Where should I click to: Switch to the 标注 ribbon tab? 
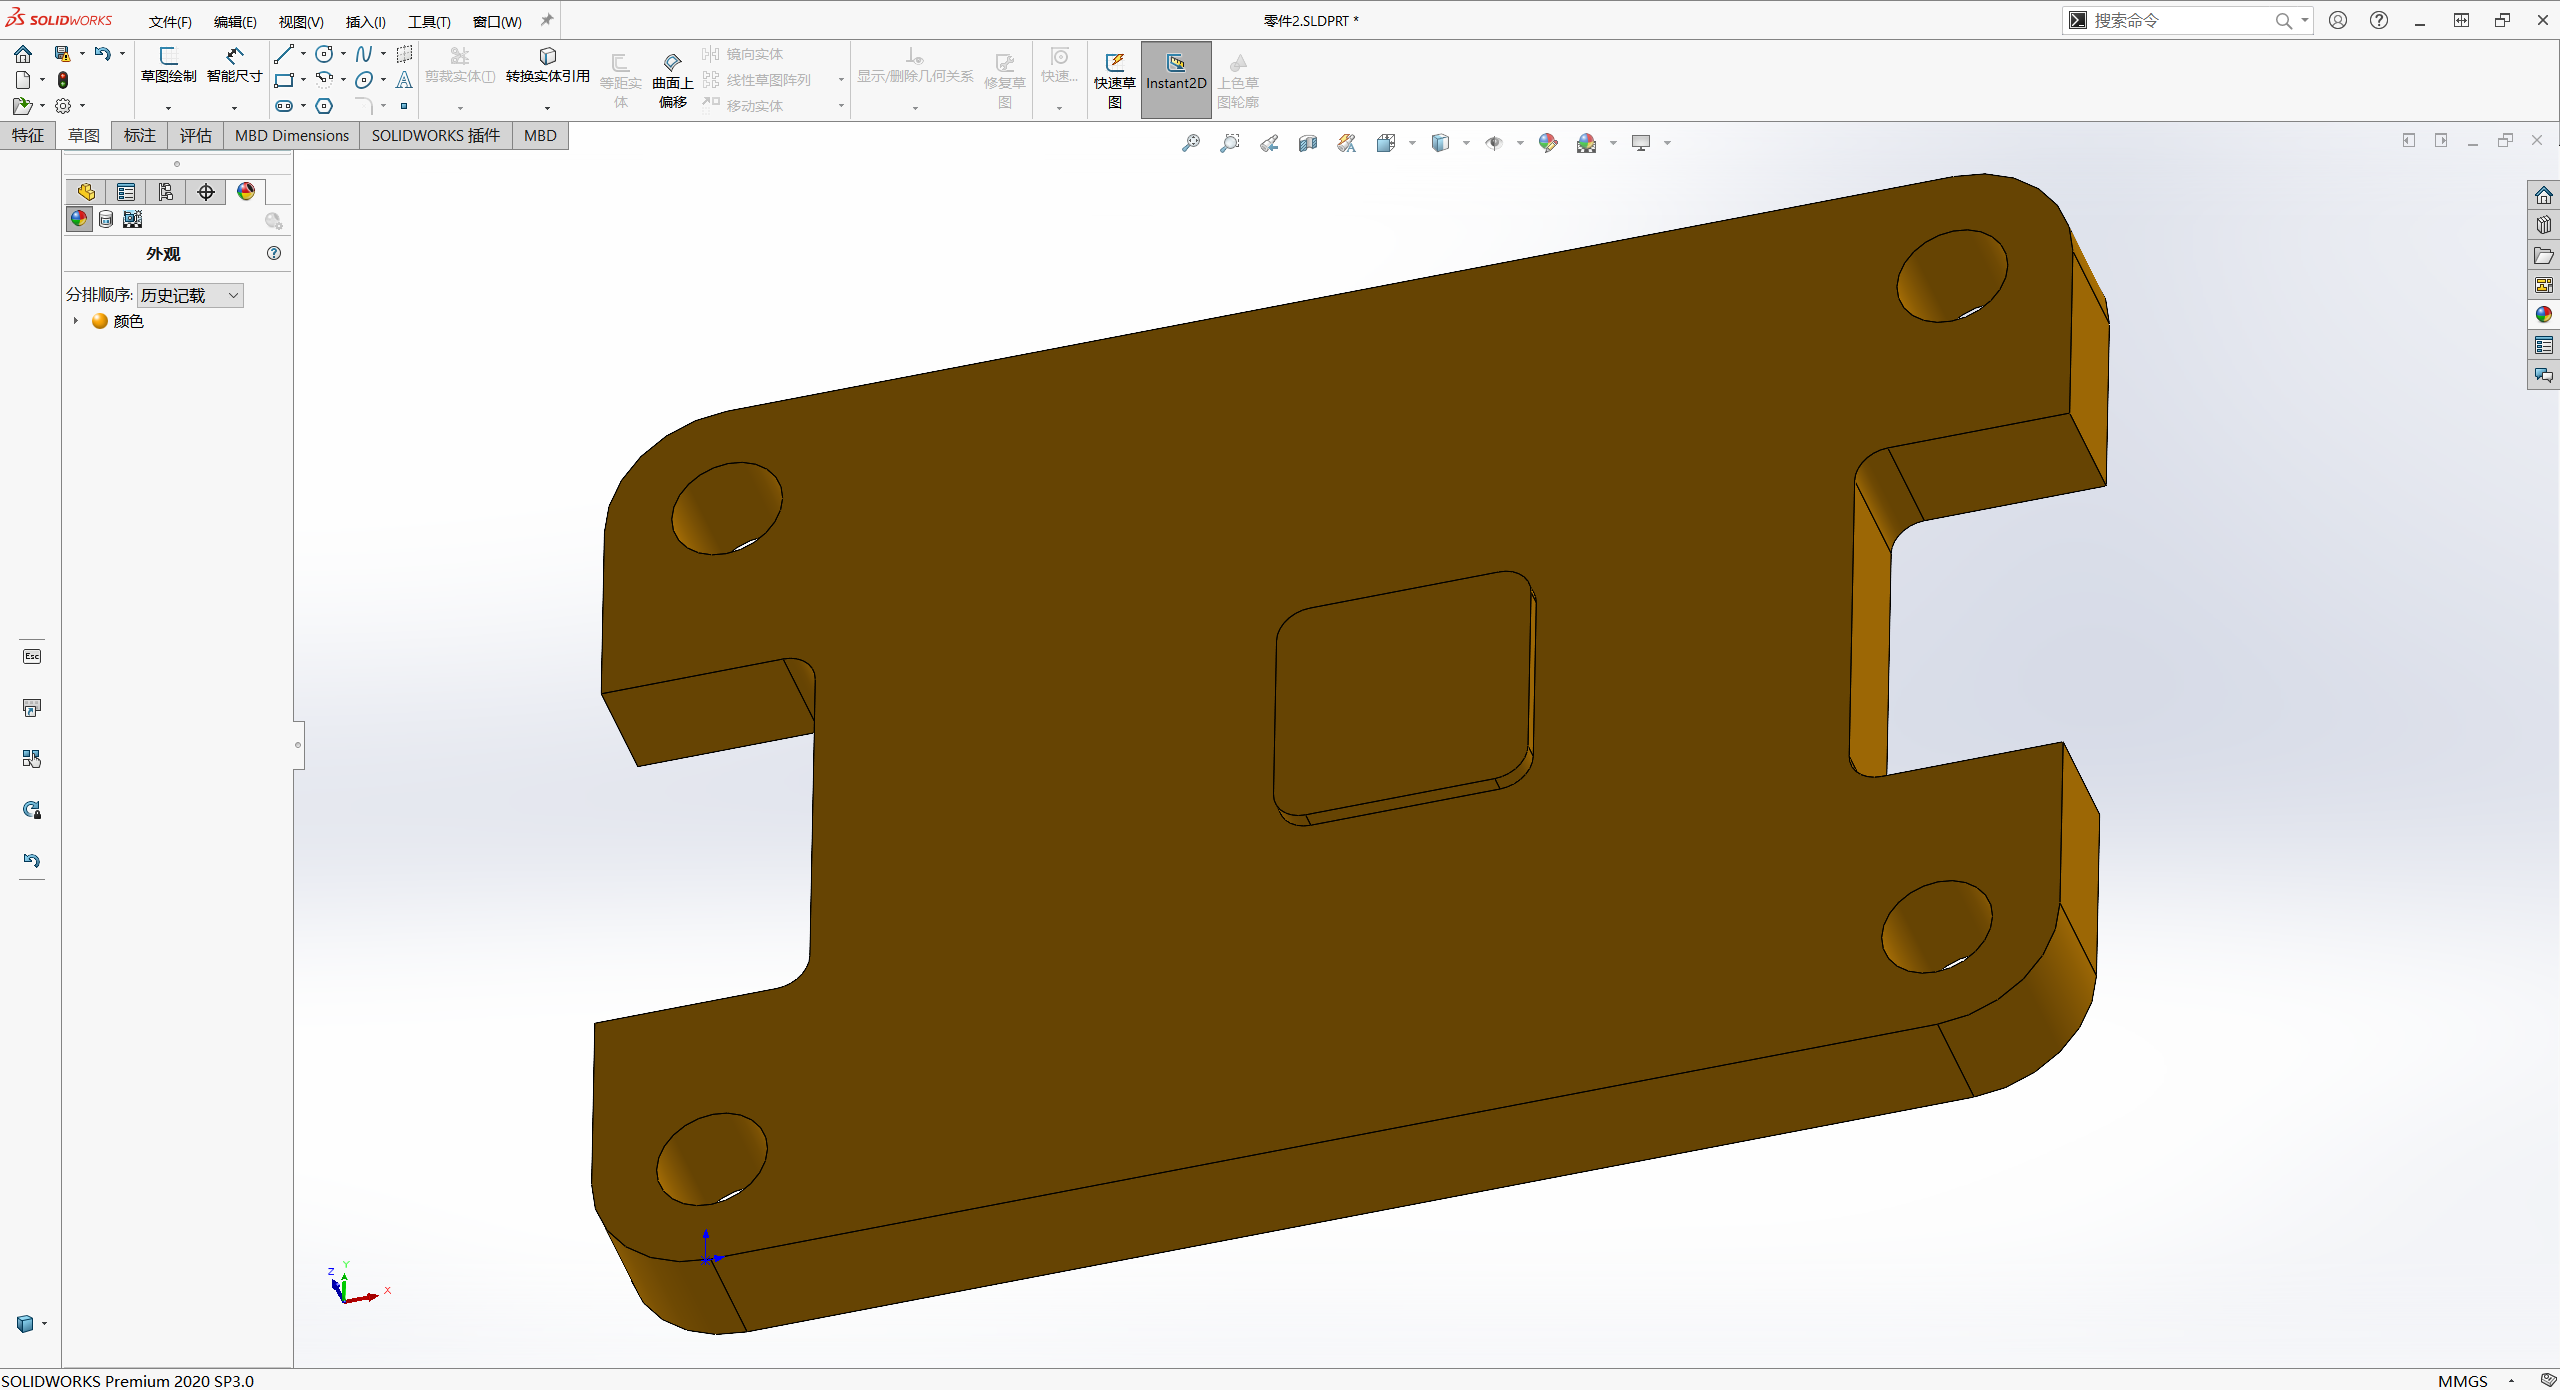[x=140, y=136]
